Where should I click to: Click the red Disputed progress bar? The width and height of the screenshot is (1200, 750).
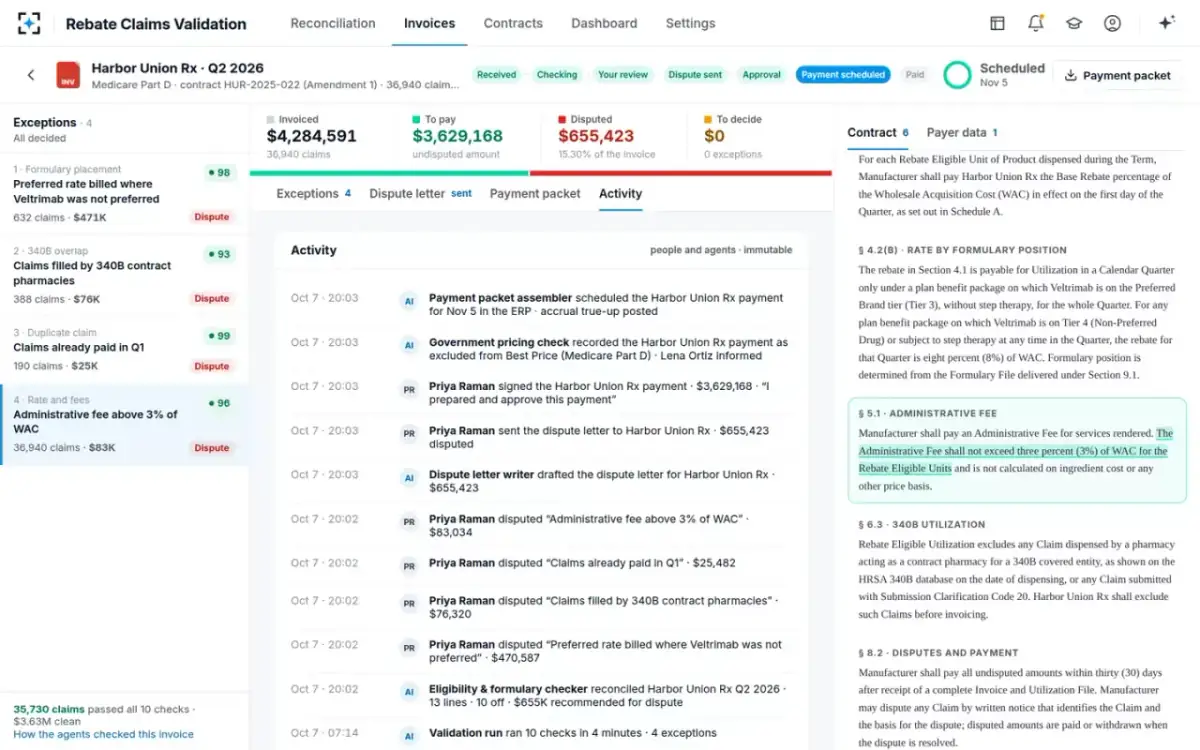coord(681,173)
